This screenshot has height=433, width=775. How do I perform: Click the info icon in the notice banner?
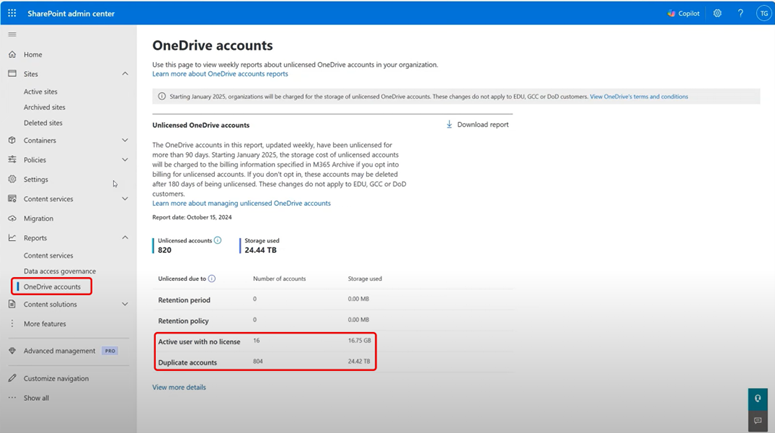pyautogui.click(x=162, y=96)
